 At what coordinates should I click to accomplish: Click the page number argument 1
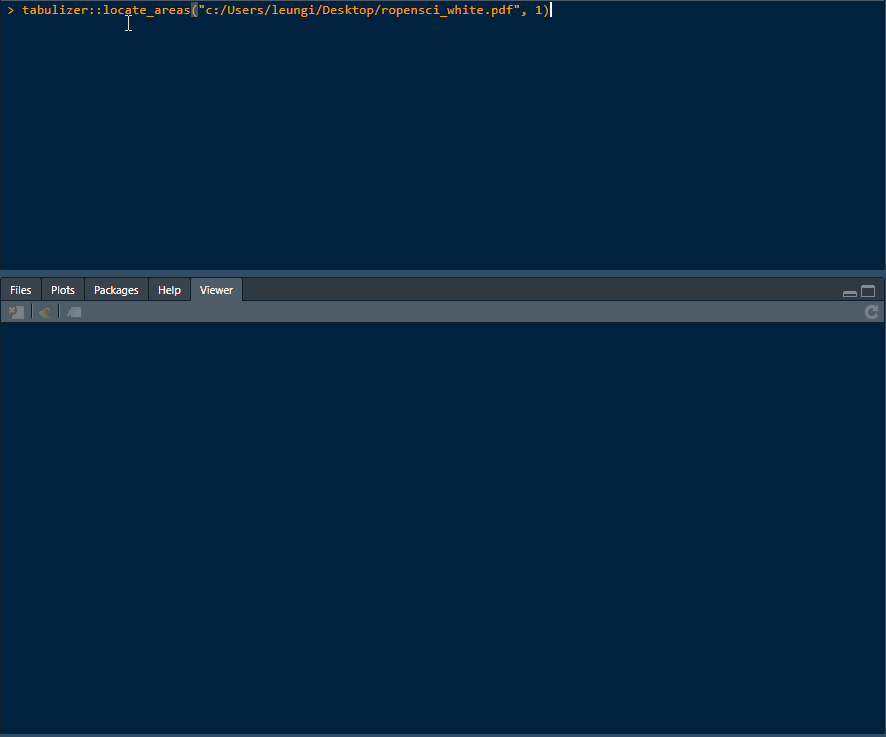(538, 10)
